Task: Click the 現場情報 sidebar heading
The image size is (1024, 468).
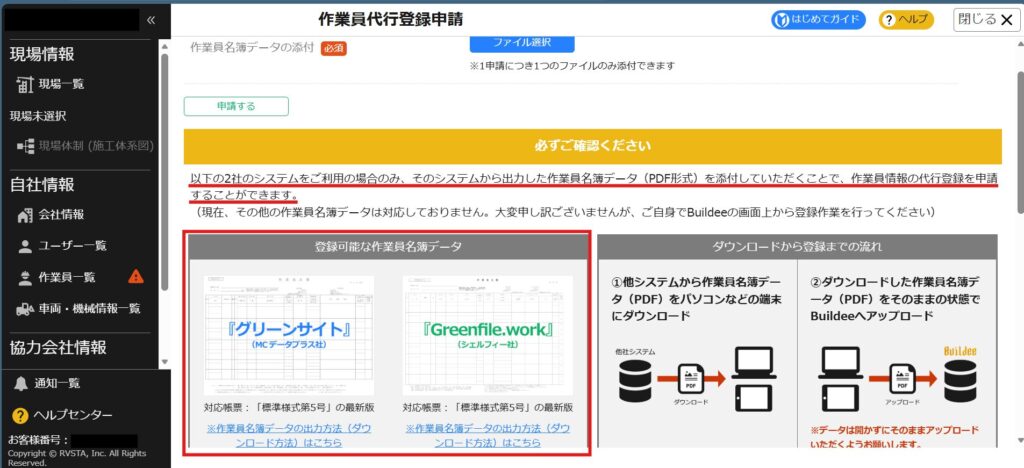Action: pos(42,54)
